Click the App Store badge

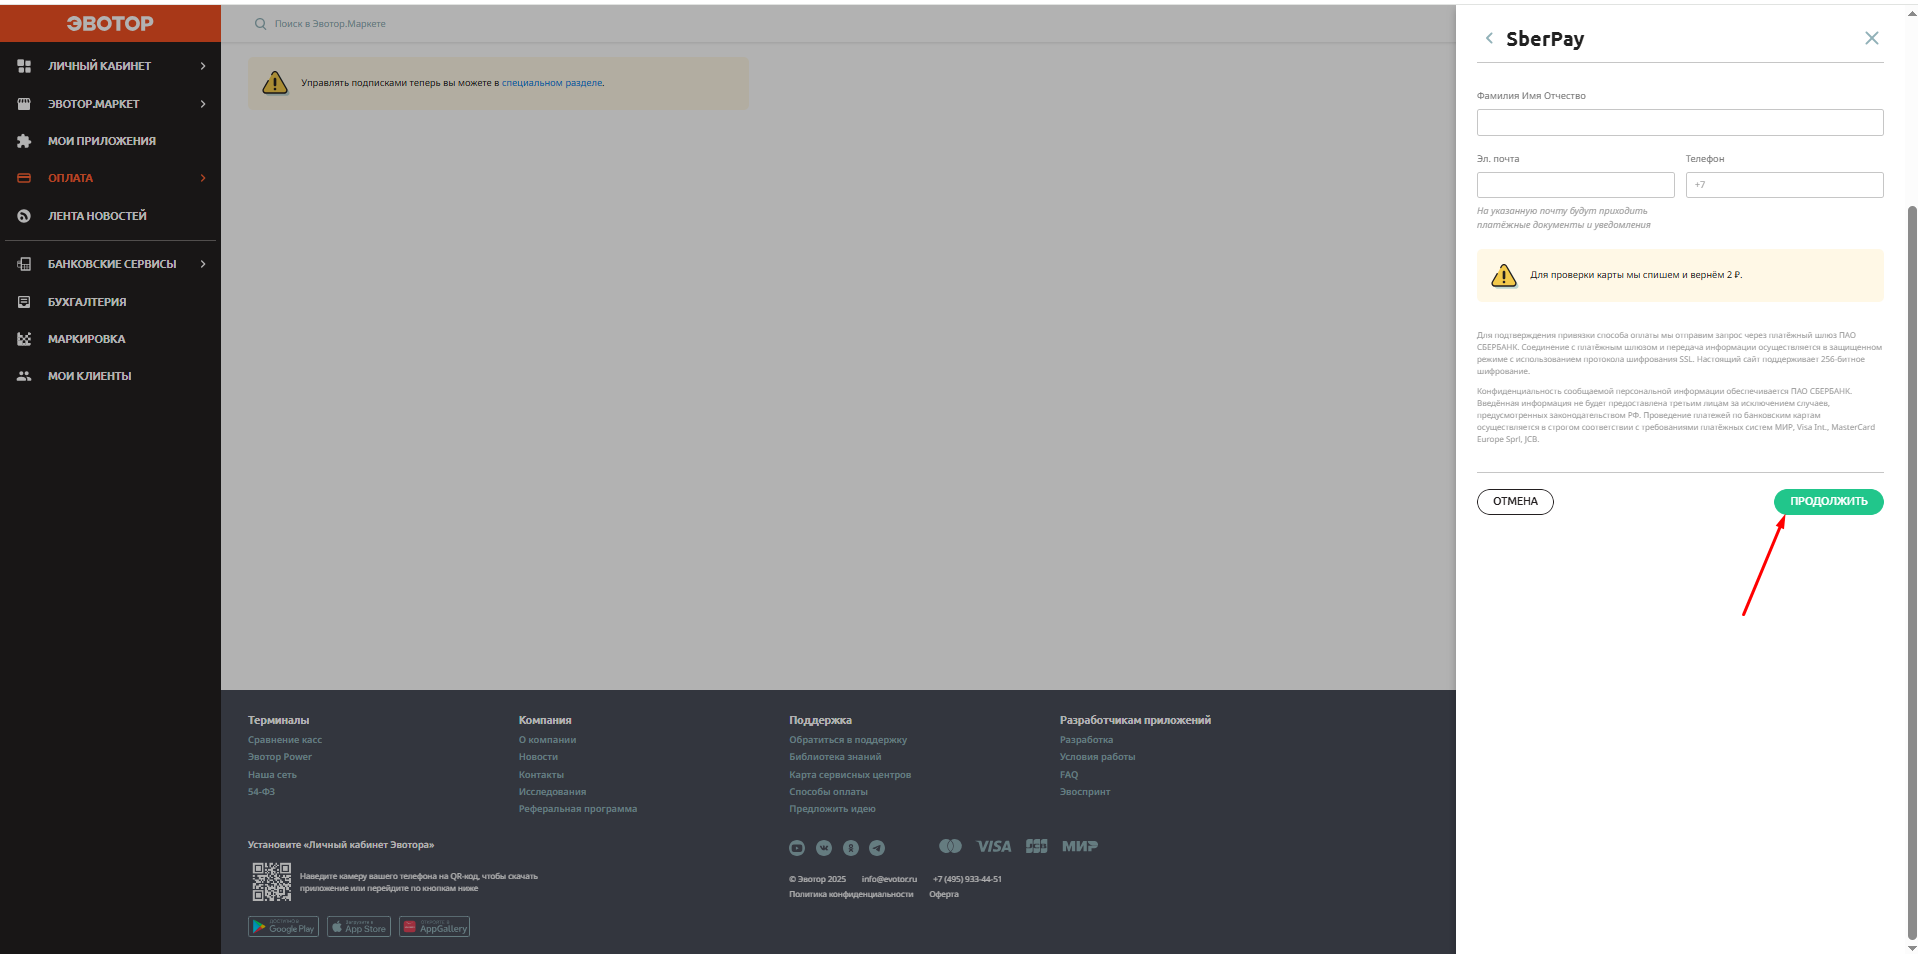point(359,927)
